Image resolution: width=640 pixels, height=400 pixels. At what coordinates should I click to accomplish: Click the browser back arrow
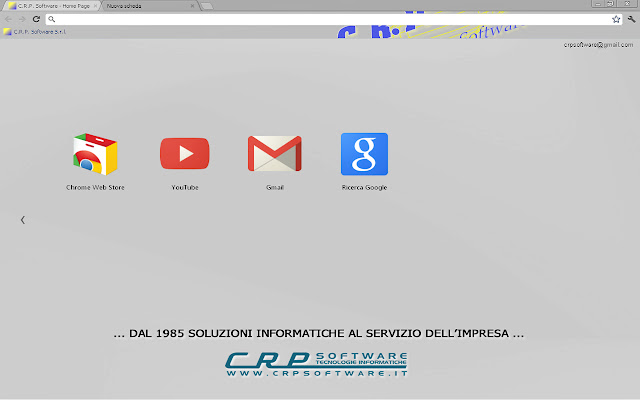coord(8,19)
